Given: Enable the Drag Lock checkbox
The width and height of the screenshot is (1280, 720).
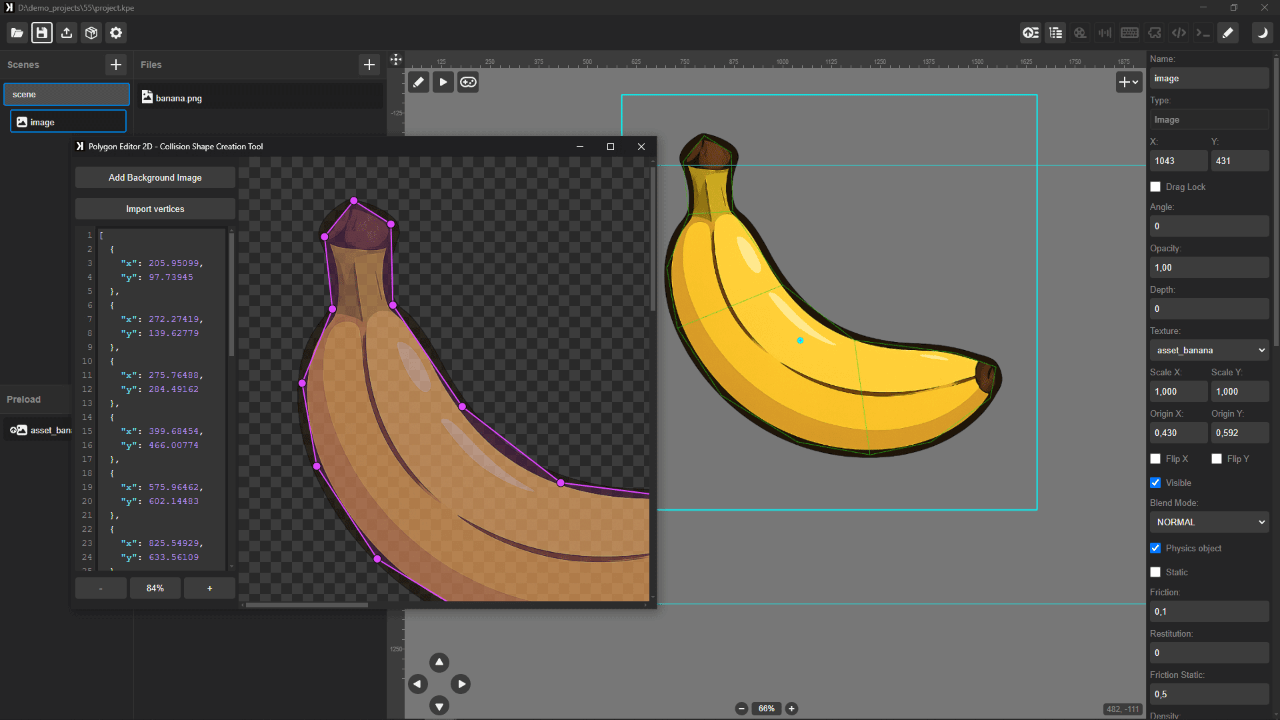Looking at the screenshot, I should [1156, 187].
